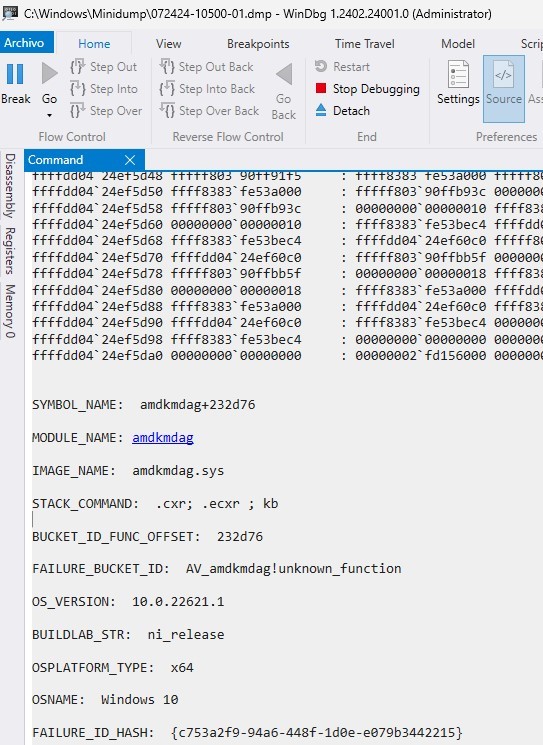
Task: Click address ffffdd04`24ef5d90 in dump
Action: coord(97,323)
